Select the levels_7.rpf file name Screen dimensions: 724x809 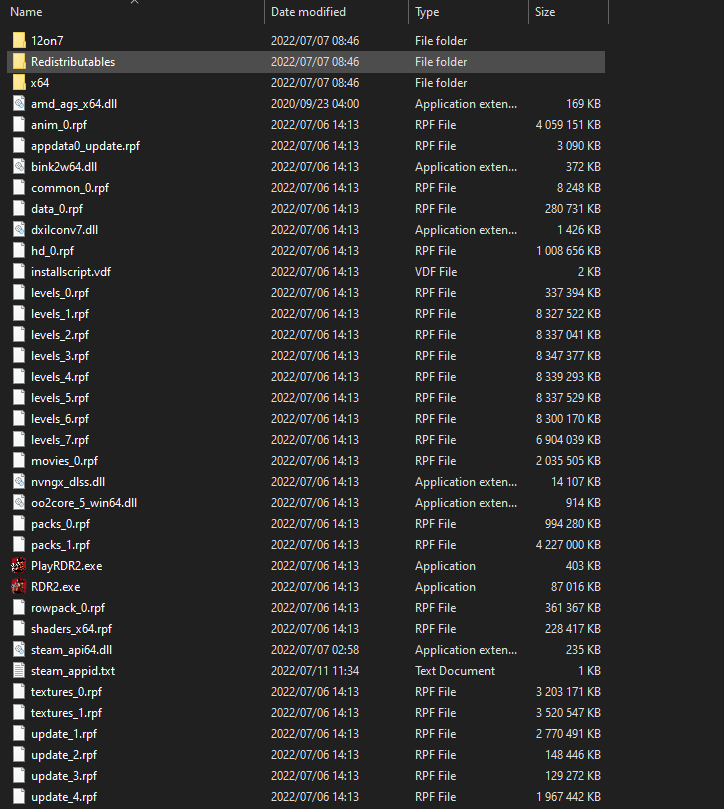click(x=60, y=440)
